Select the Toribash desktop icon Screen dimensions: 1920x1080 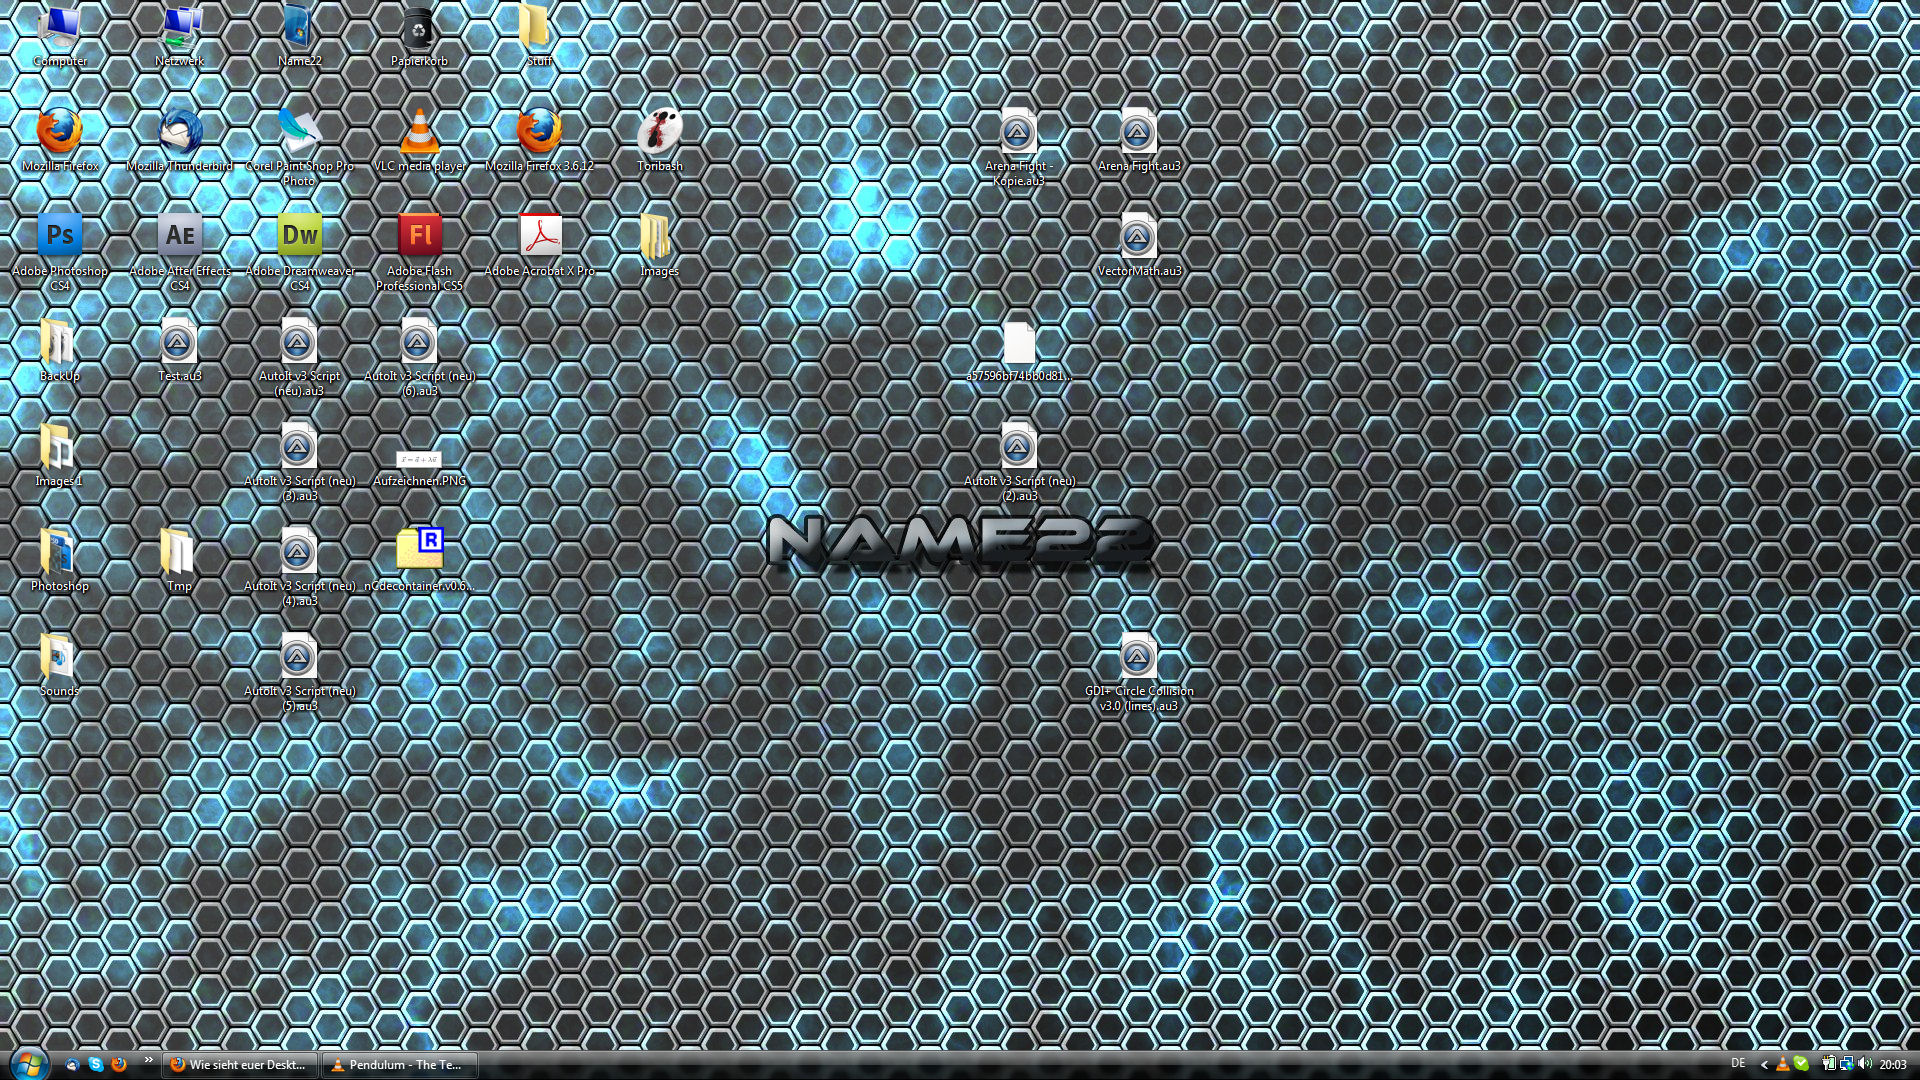coord(659,134)
